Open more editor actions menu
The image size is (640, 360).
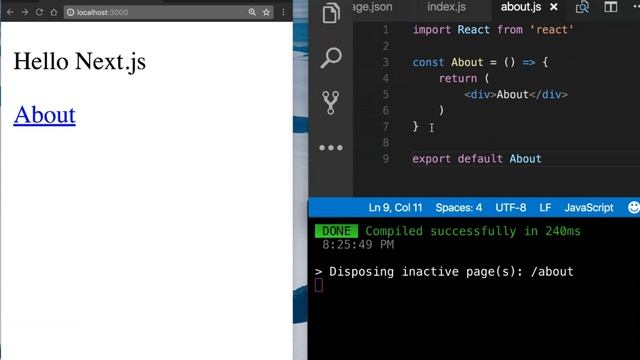click(636, 7)
